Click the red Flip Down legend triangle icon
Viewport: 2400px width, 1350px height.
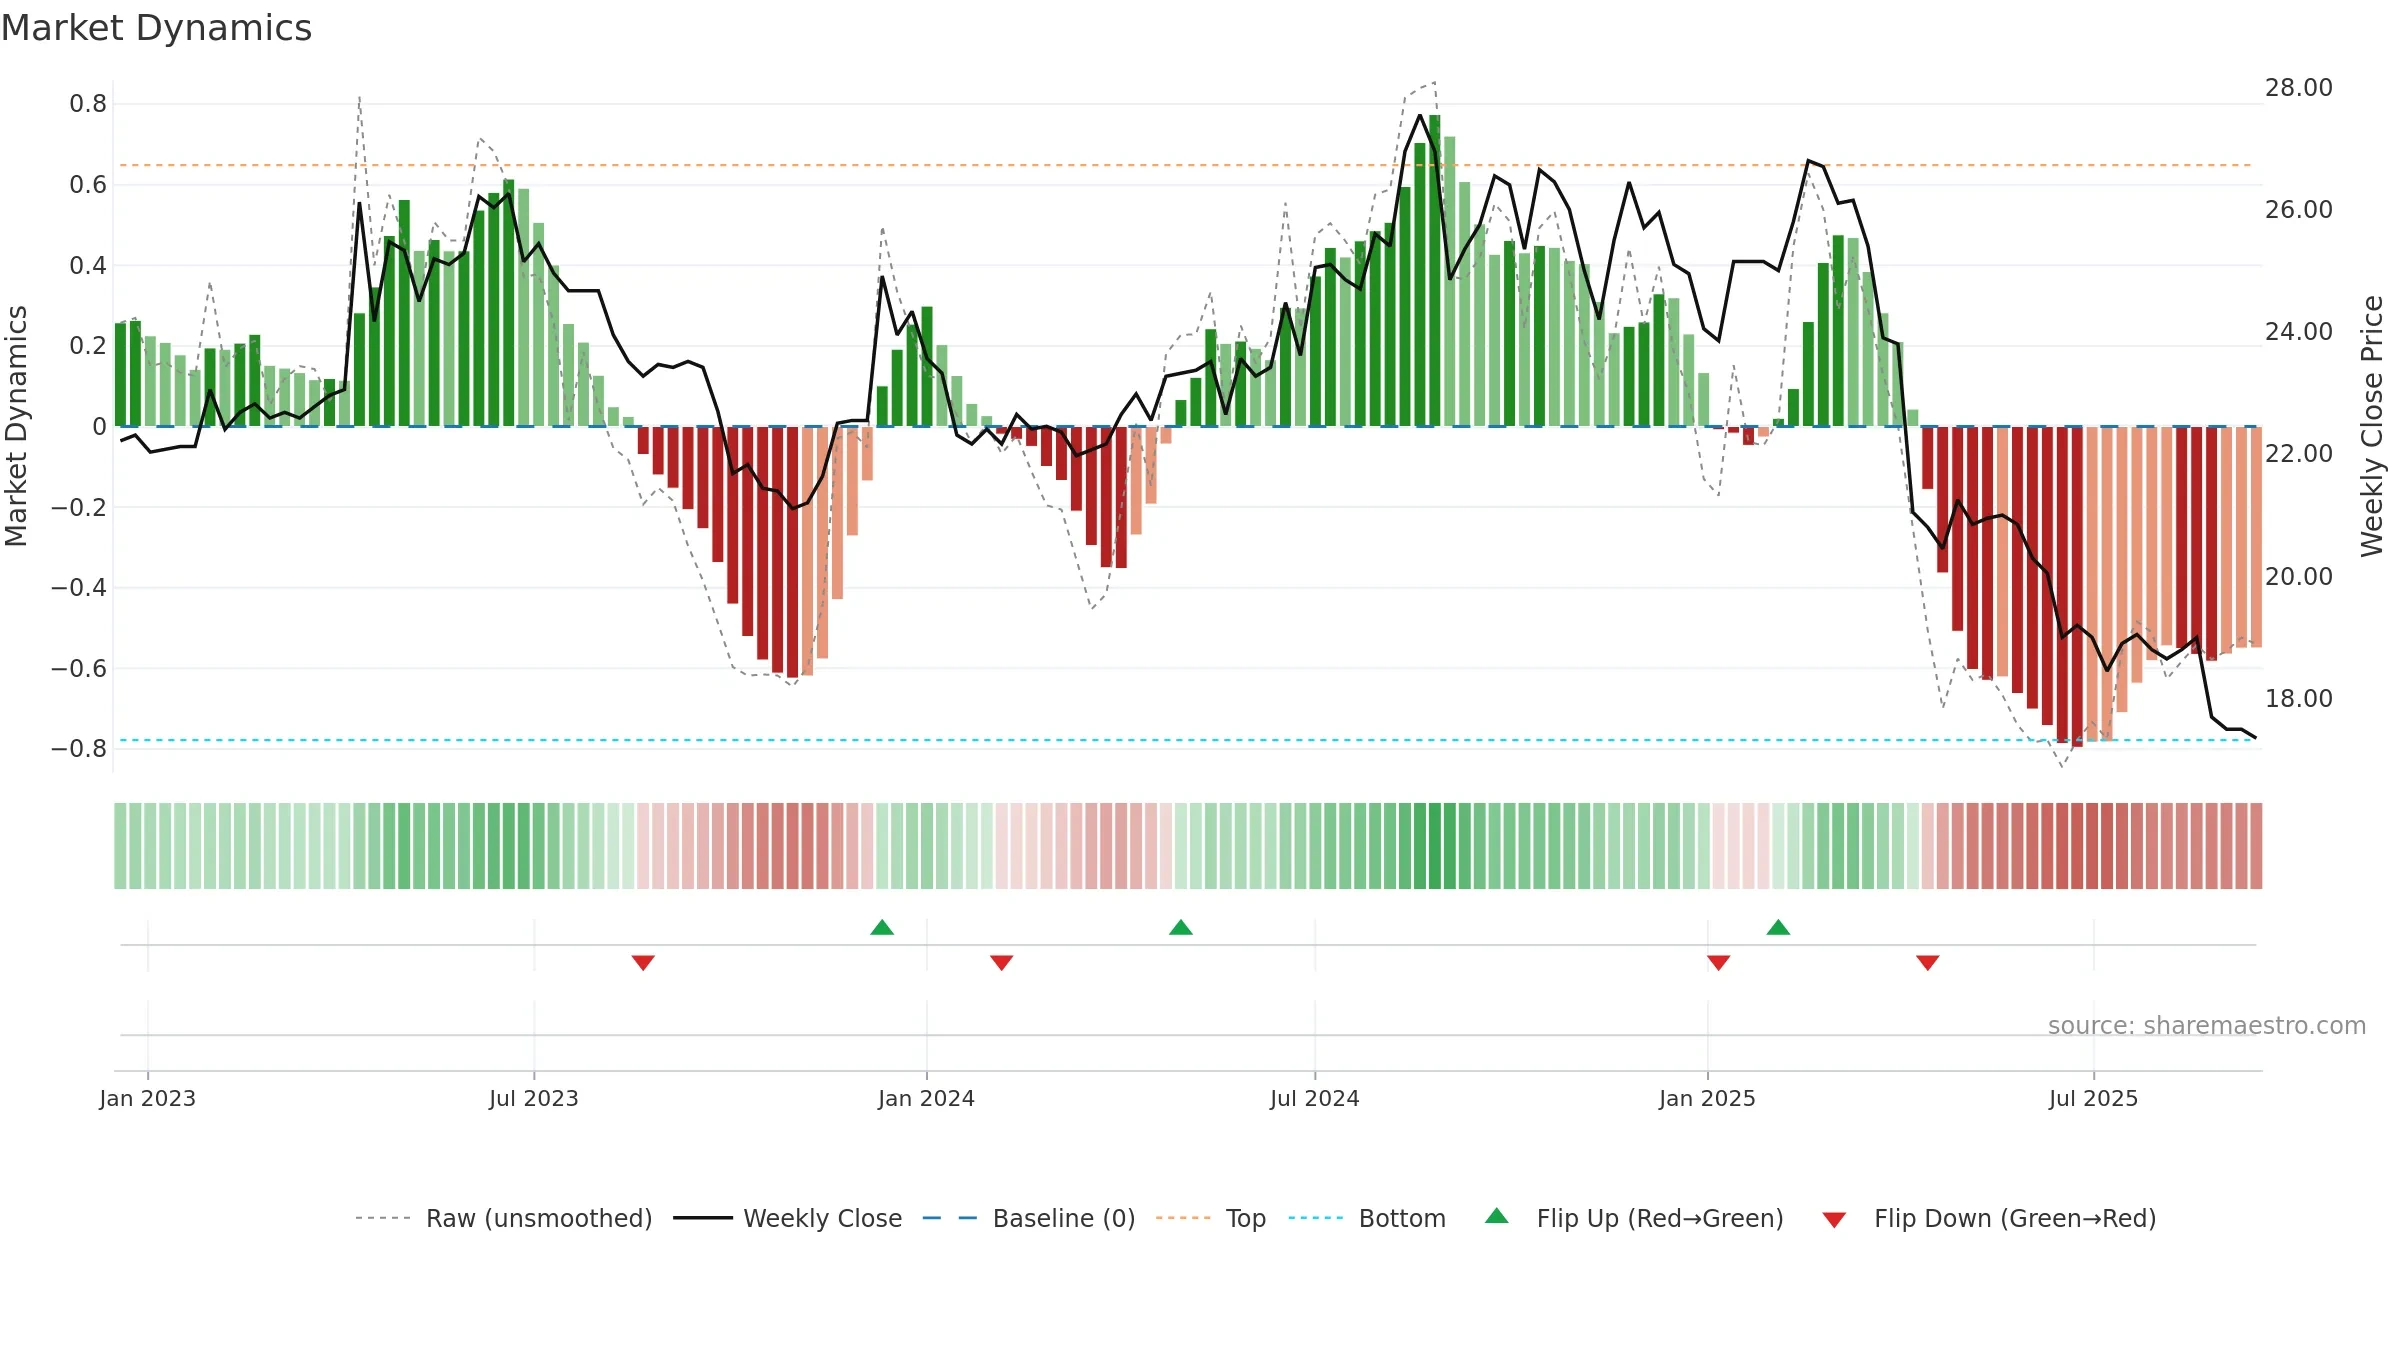point(1834,1220)
